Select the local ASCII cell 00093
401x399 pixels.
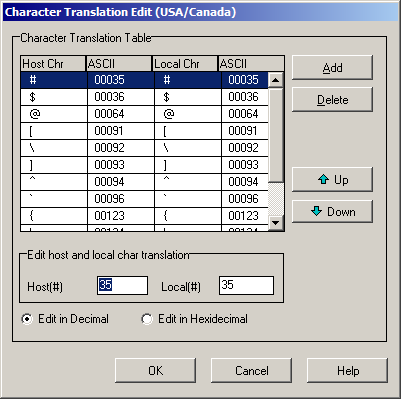pyautogui.click(x=245, y=165)
